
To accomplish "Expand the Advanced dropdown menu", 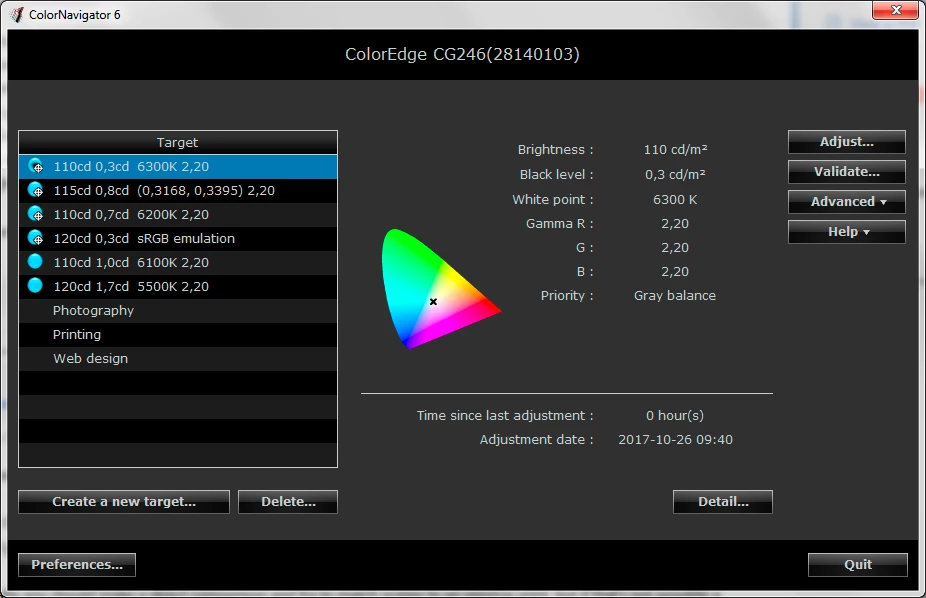I will pyautogui.click(x=846, y=202).
